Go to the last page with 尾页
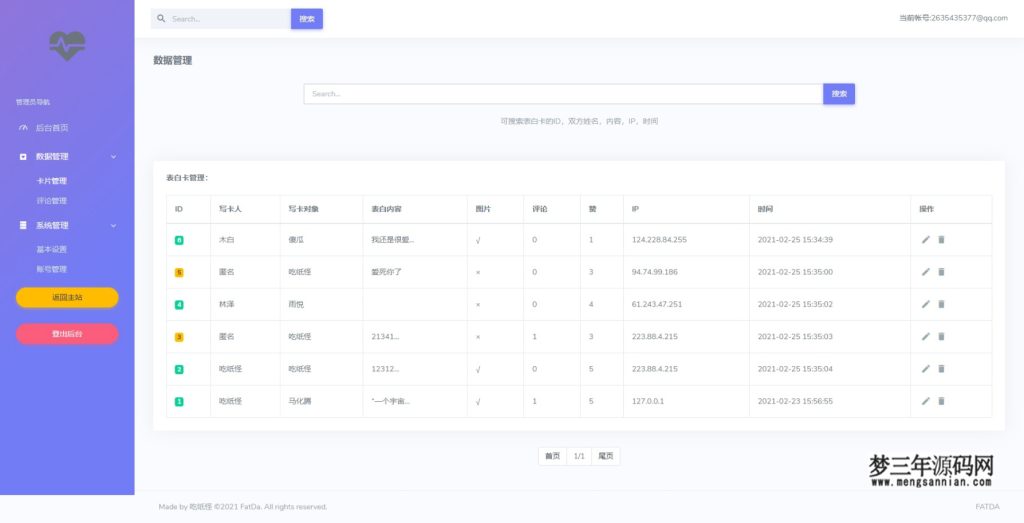Screen dimensions: 1024x523 click(606, 456)
